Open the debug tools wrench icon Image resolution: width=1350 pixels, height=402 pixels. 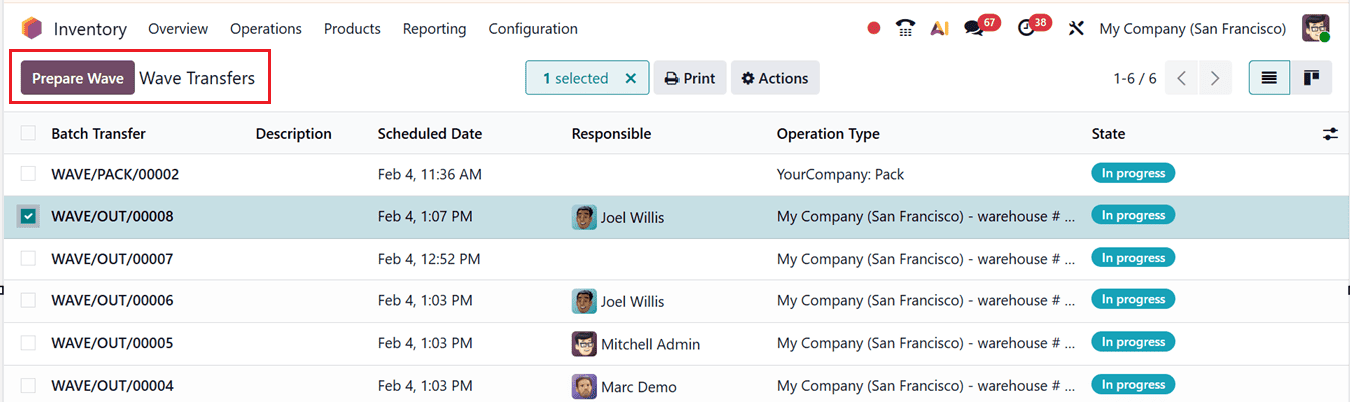click(x=1076, y=29)
